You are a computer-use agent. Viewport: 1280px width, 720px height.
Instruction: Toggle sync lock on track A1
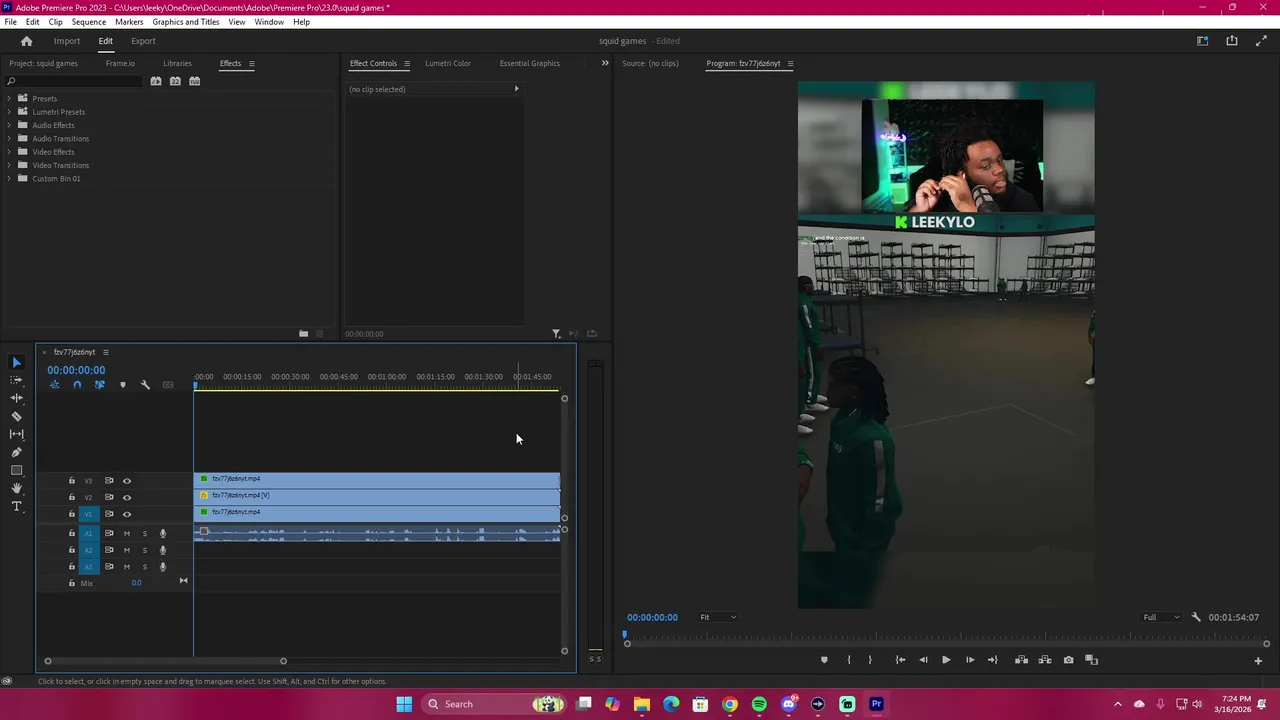click(109, 533)
